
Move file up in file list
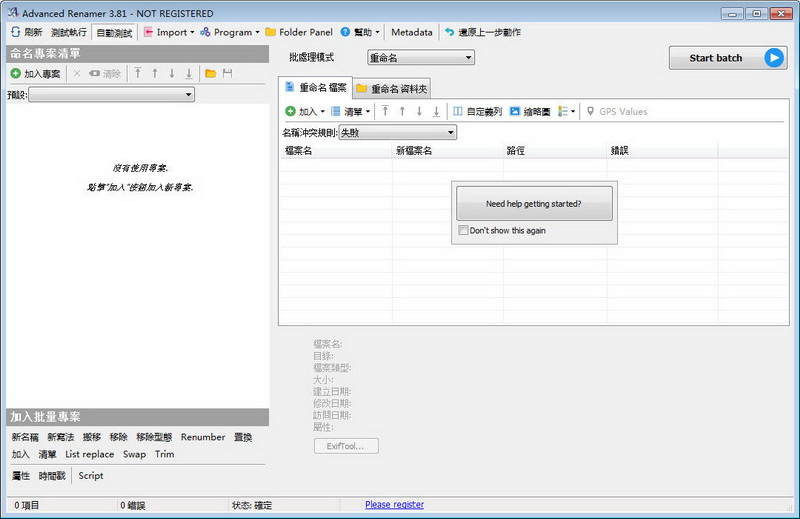tap(403, 111)
